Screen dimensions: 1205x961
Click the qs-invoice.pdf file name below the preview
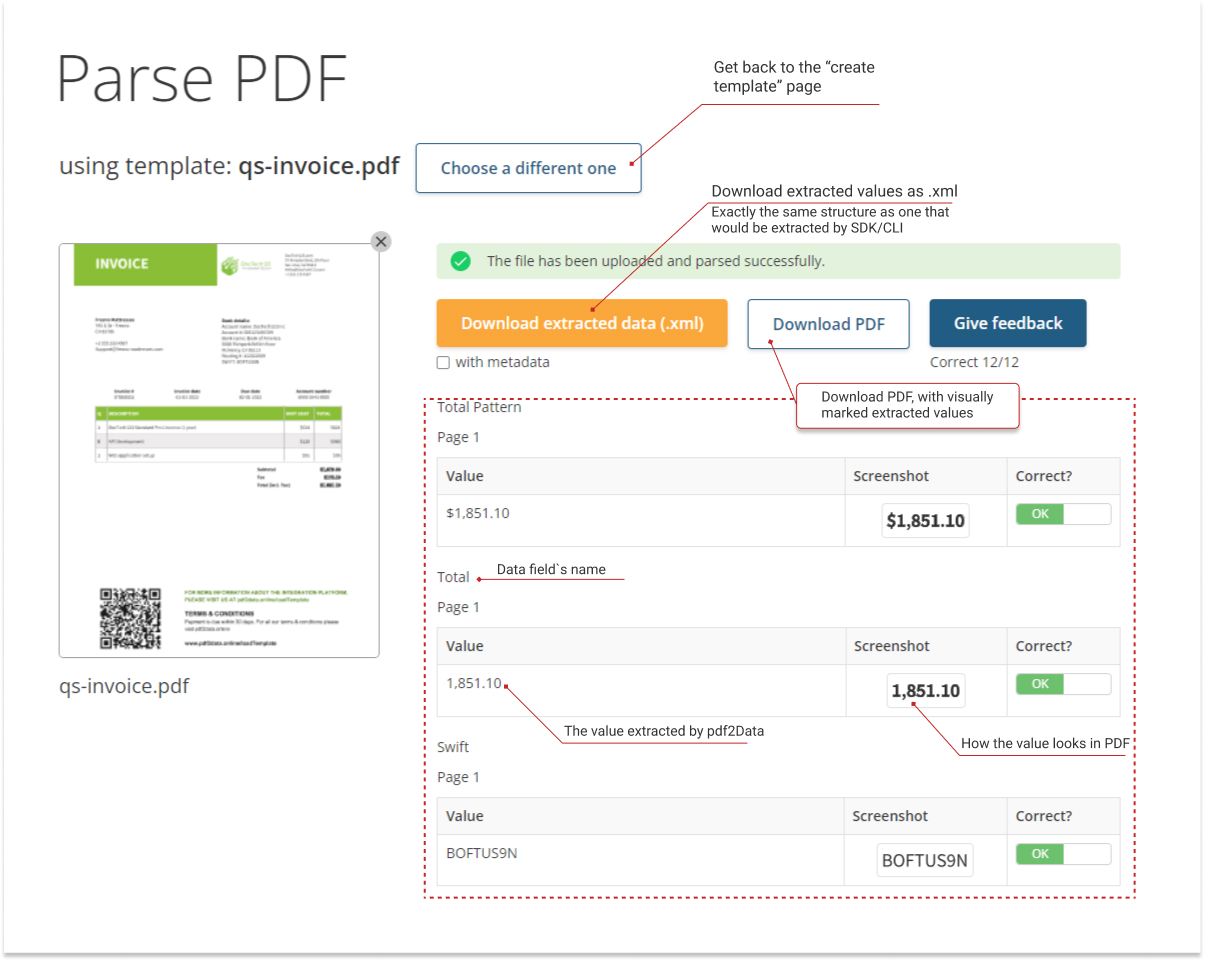[124, 686]
